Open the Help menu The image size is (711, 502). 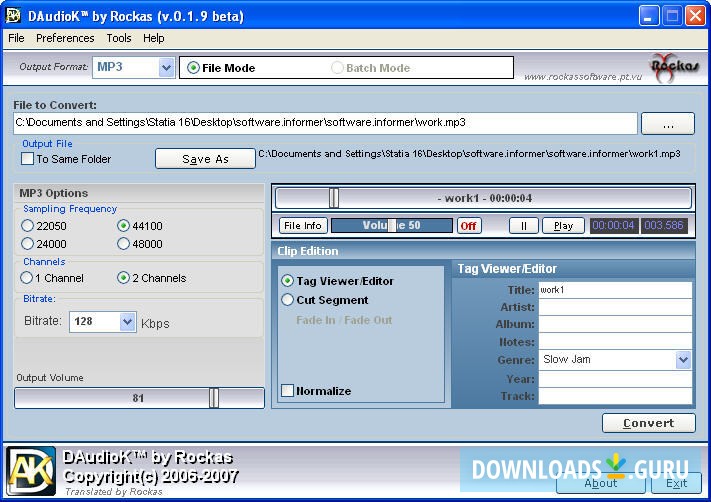click(x=154, y=38)
